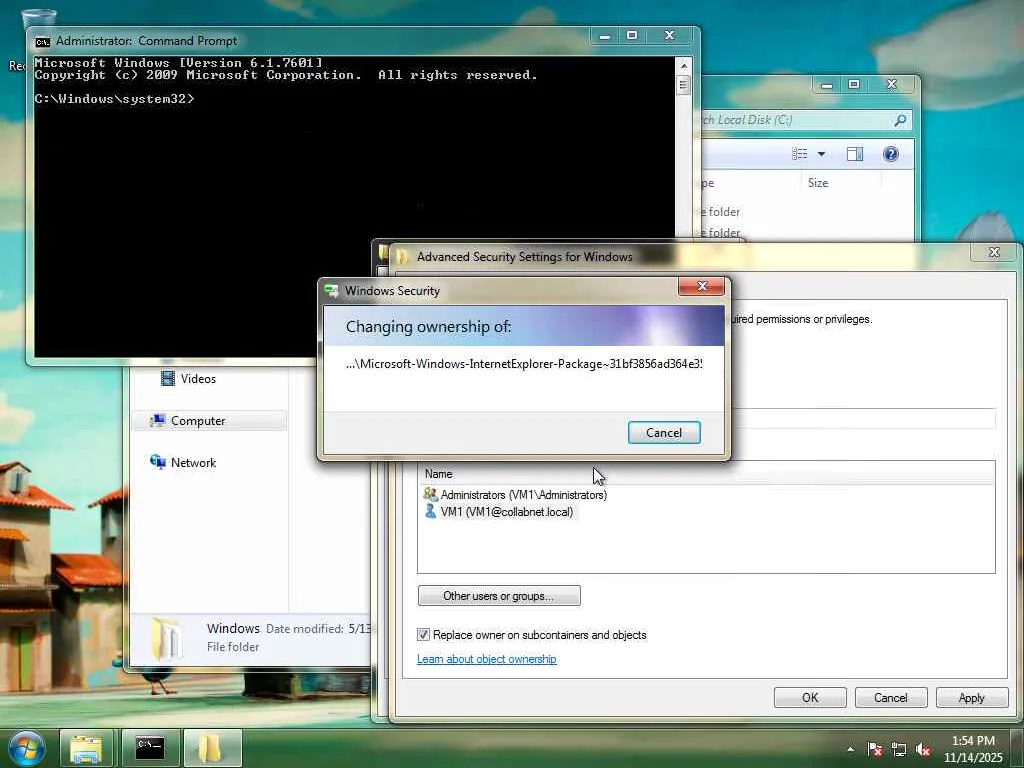This screenshot has height=768, width=1024.
Task: Click the taskbar clock 1:54 PM
Action: 972,749
